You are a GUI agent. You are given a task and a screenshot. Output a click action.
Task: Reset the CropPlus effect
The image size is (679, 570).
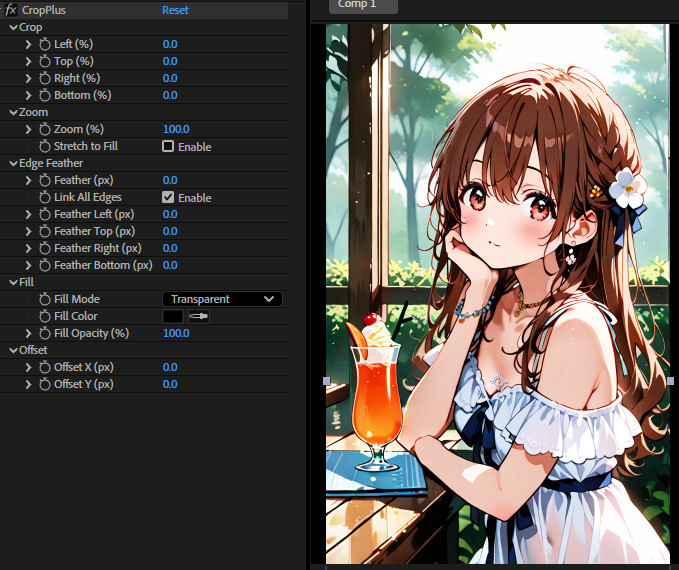pyautogui.click(x=175, y=10)
